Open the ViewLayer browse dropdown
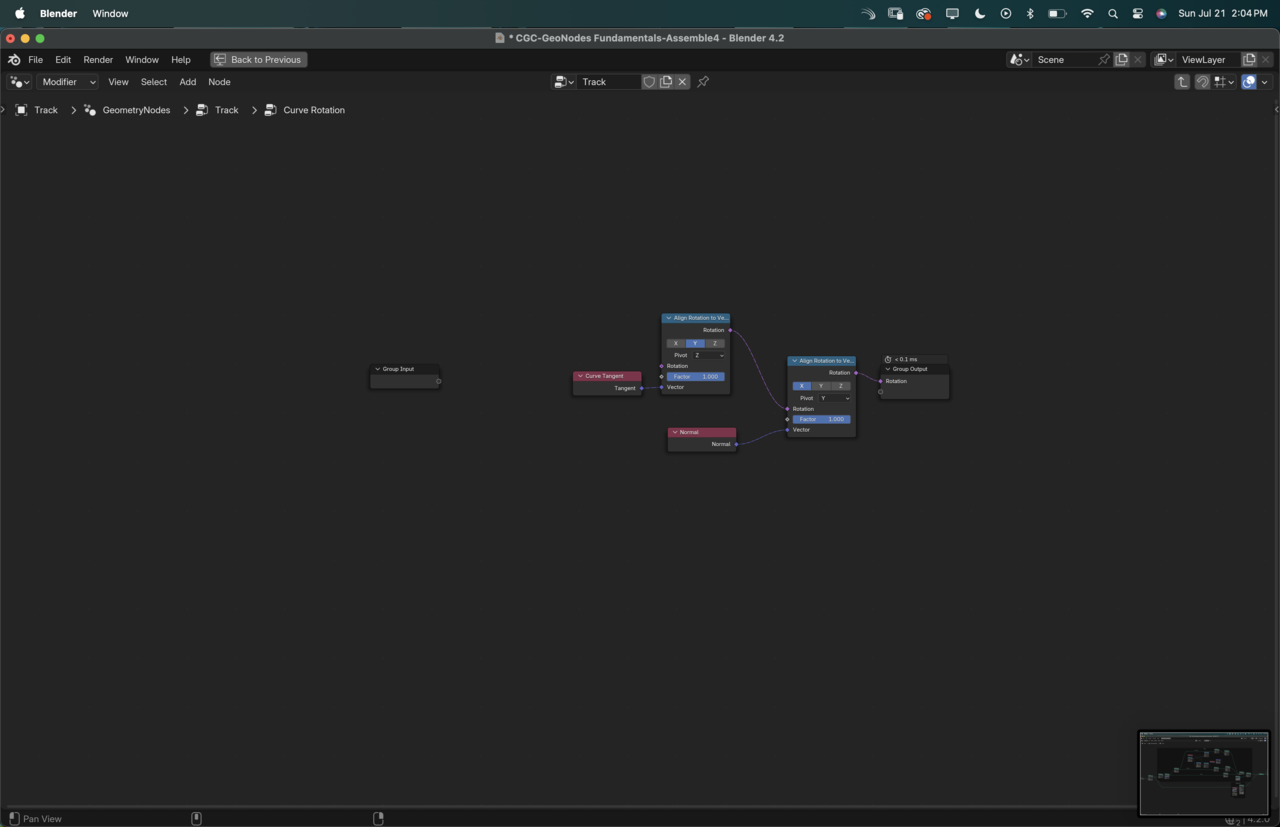Screen dimensions: 1280x827 tap(1164, 60)
